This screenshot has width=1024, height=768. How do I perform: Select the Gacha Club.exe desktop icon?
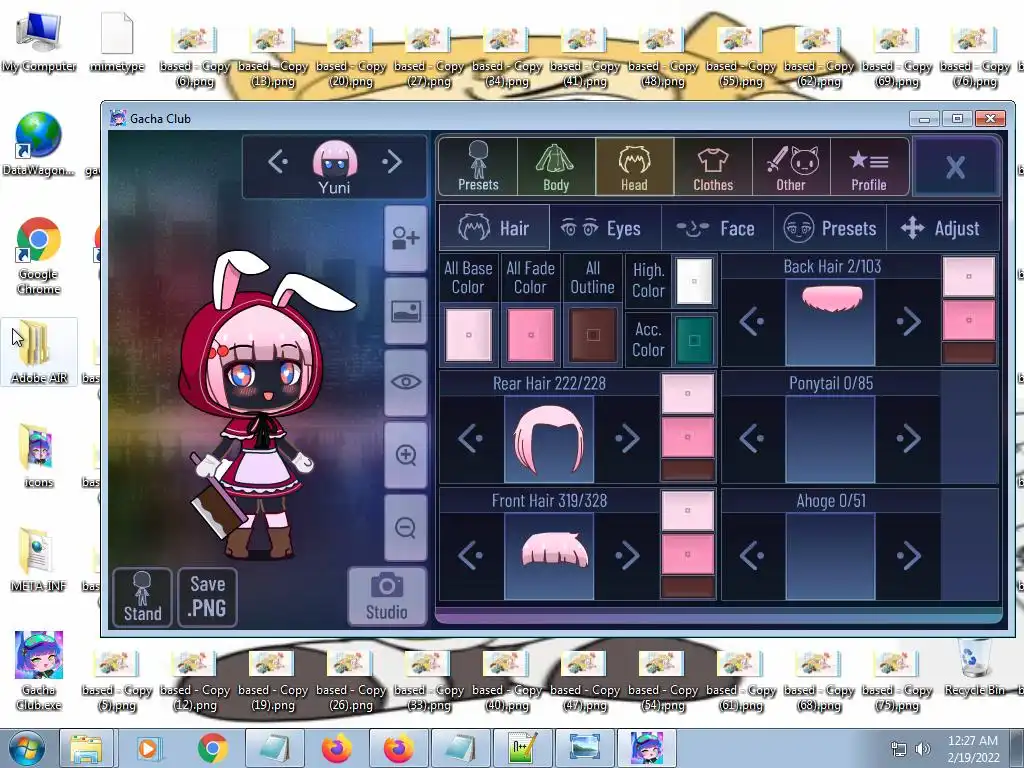coord(39,671)
